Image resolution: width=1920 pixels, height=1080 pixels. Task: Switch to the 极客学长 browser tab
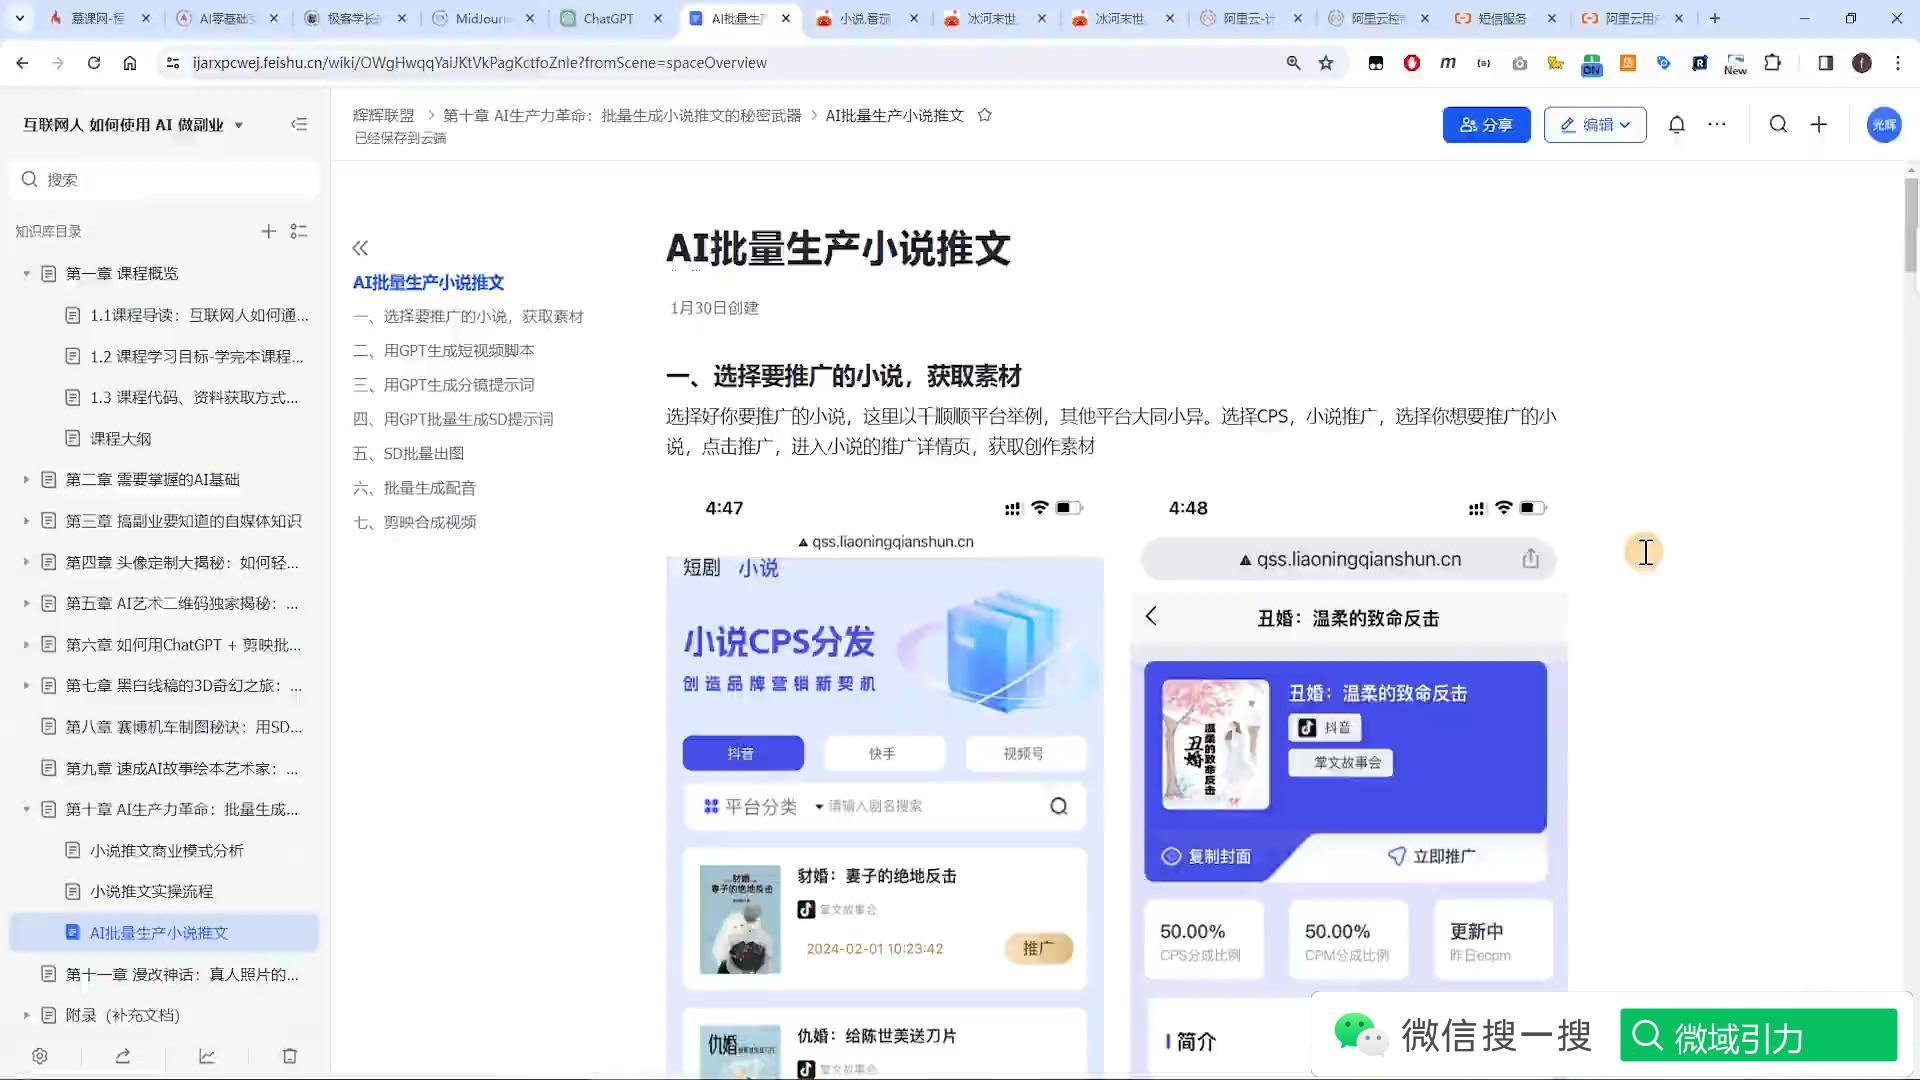pyautogui.click(x=354, y=18)
